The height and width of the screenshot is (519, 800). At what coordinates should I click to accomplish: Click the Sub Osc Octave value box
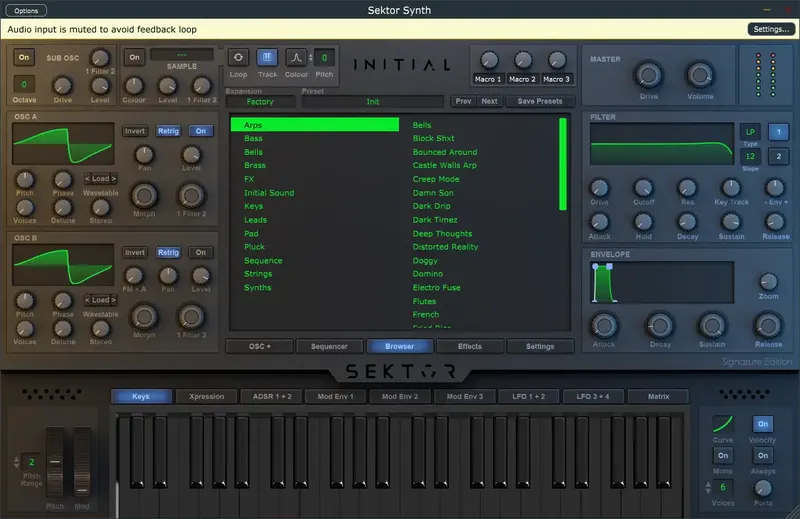(24, 85)
